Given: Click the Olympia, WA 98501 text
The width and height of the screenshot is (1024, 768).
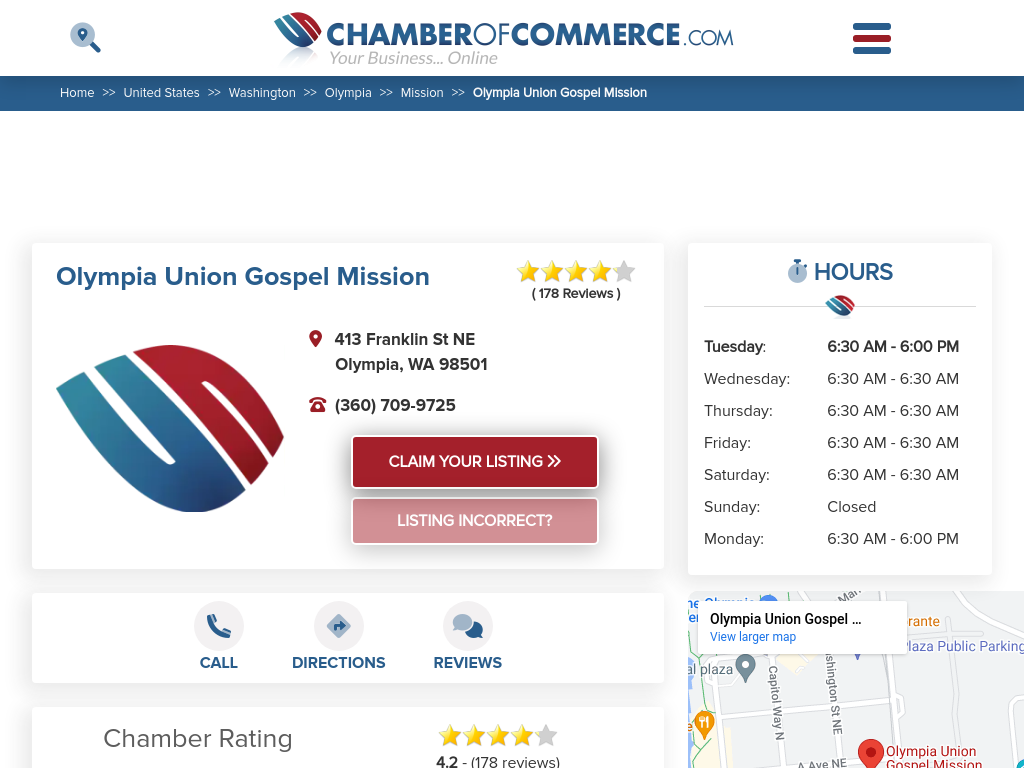Looking at the screenshot, I should [411, 364].
